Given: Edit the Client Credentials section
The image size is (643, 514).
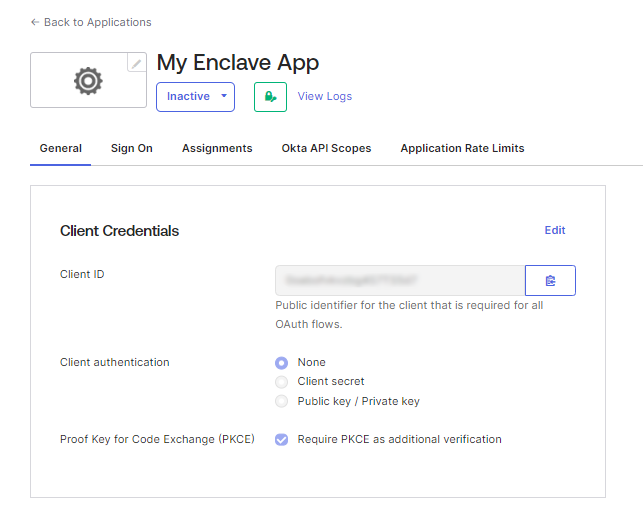Looking at the screenshot, I should [x=555, y=230].
